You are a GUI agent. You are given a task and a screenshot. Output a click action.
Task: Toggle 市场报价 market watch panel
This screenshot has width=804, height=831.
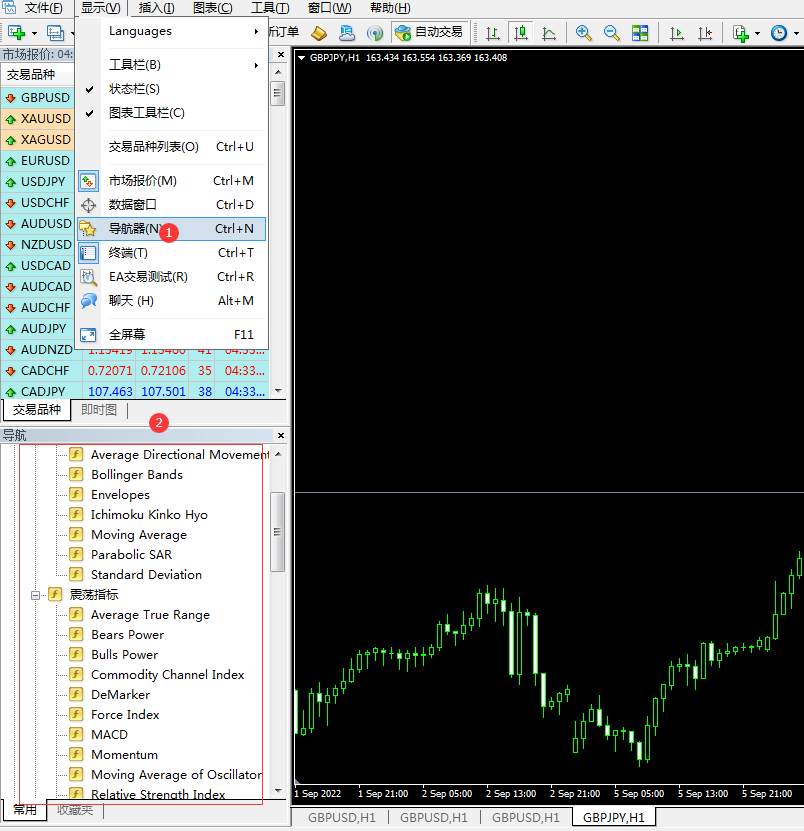(x=142, y=181)
